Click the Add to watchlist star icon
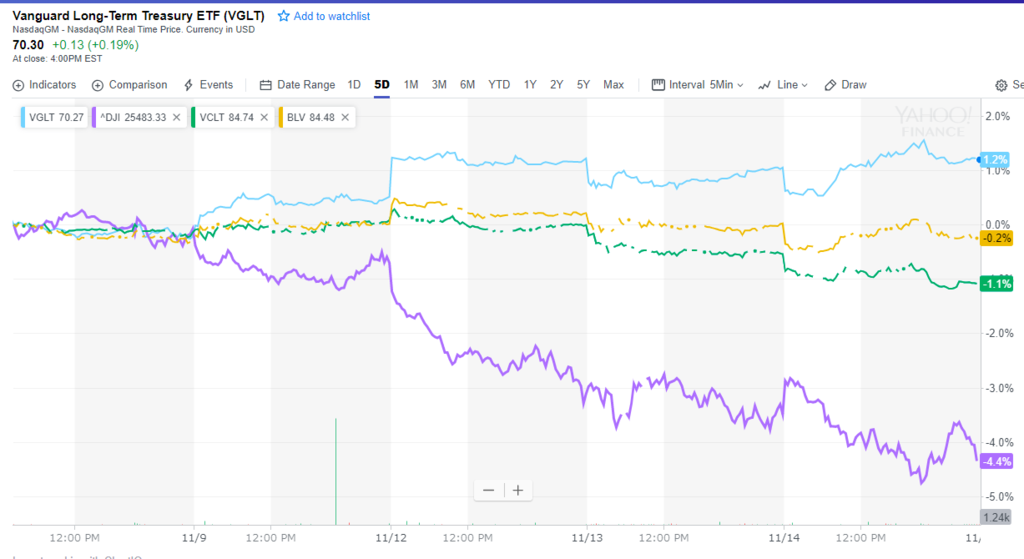Screen dimensions: 1024x559 pos(283,16)
